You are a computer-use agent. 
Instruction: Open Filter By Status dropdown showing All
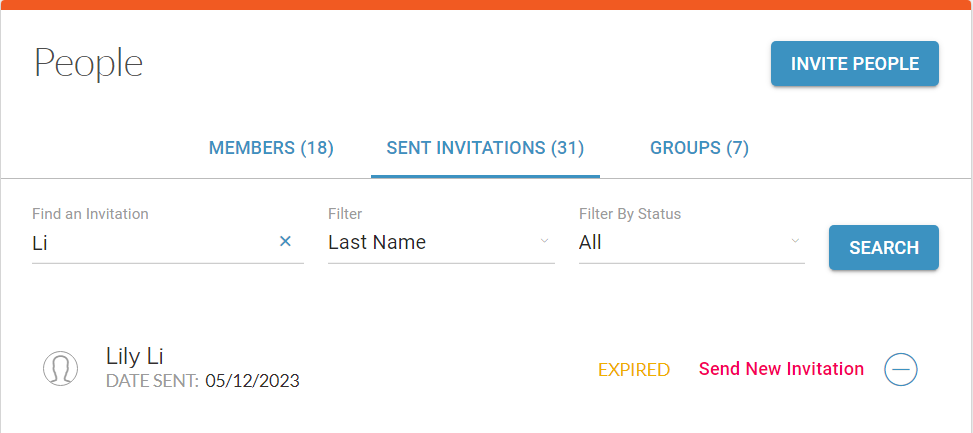point(692,243)
